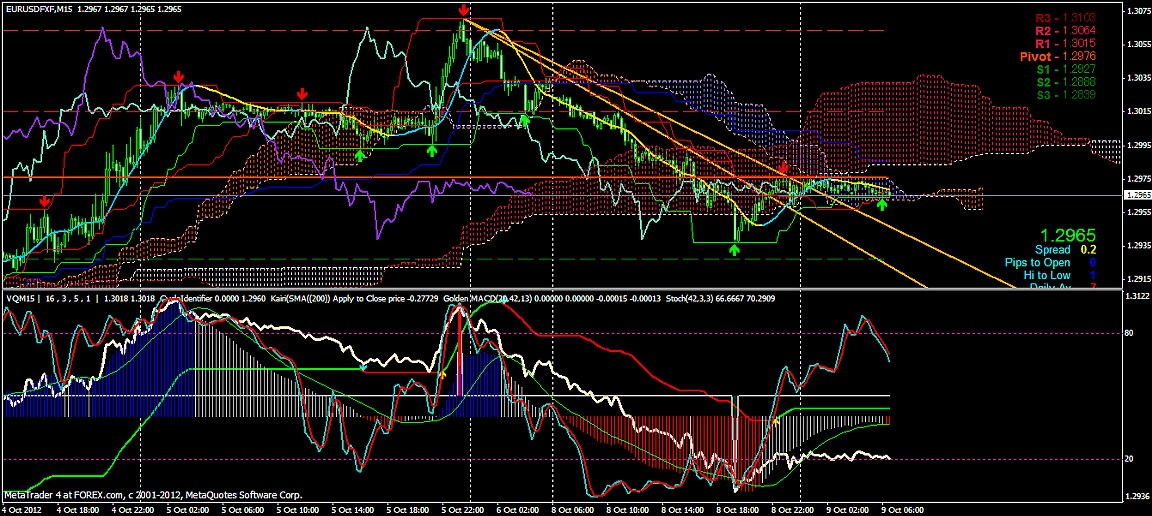Click the red down arrow just before 5 Oct 02:00
1152x516 pixels.
[x=178, y=77]
